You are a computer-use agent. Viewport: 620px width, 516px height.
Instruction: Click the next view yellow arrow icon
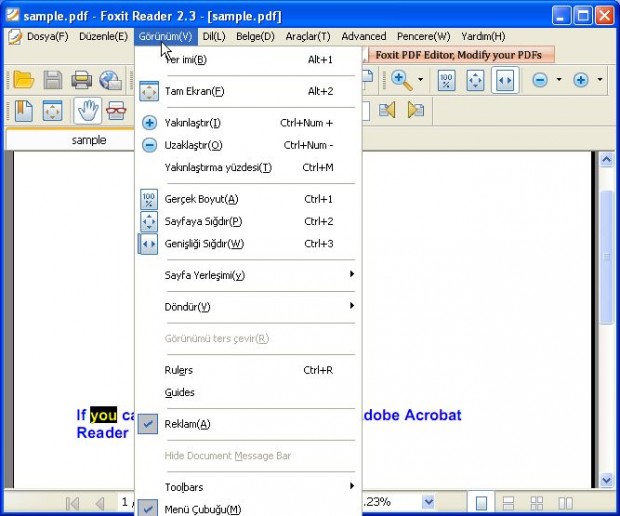(416, 110)
